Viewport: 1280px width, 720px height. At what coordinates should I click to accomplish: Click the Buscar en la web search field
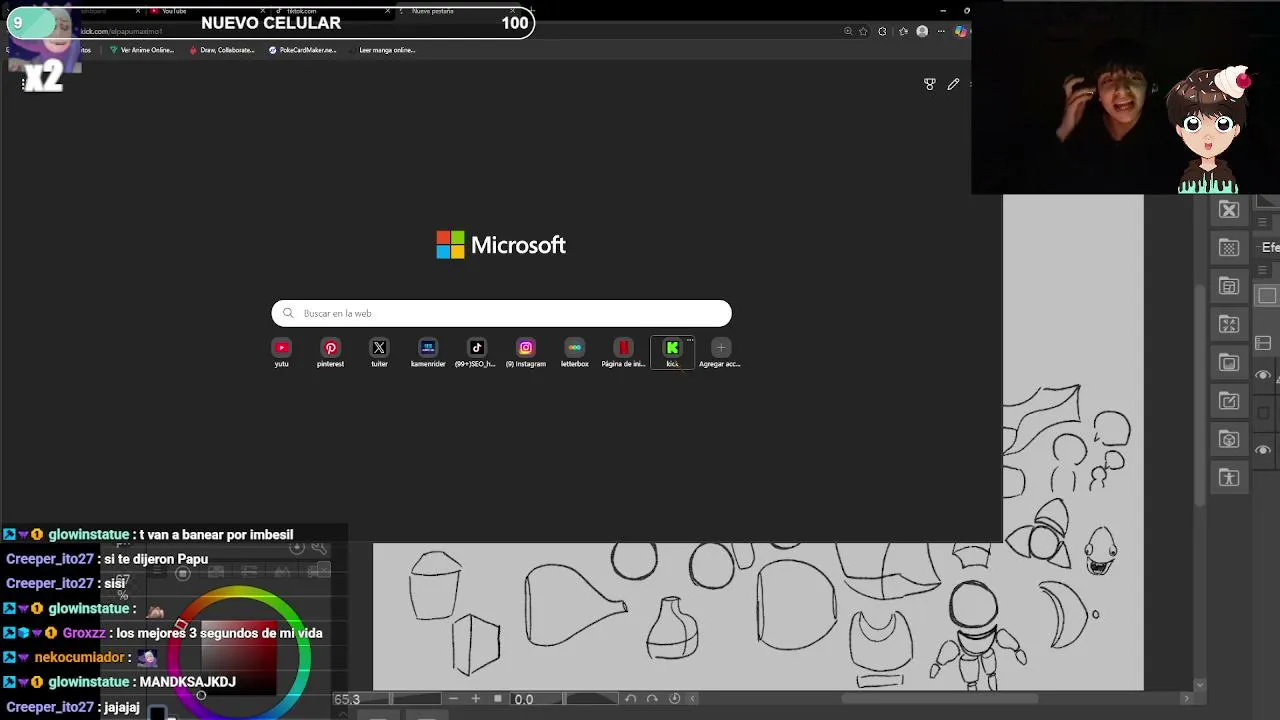501,313
